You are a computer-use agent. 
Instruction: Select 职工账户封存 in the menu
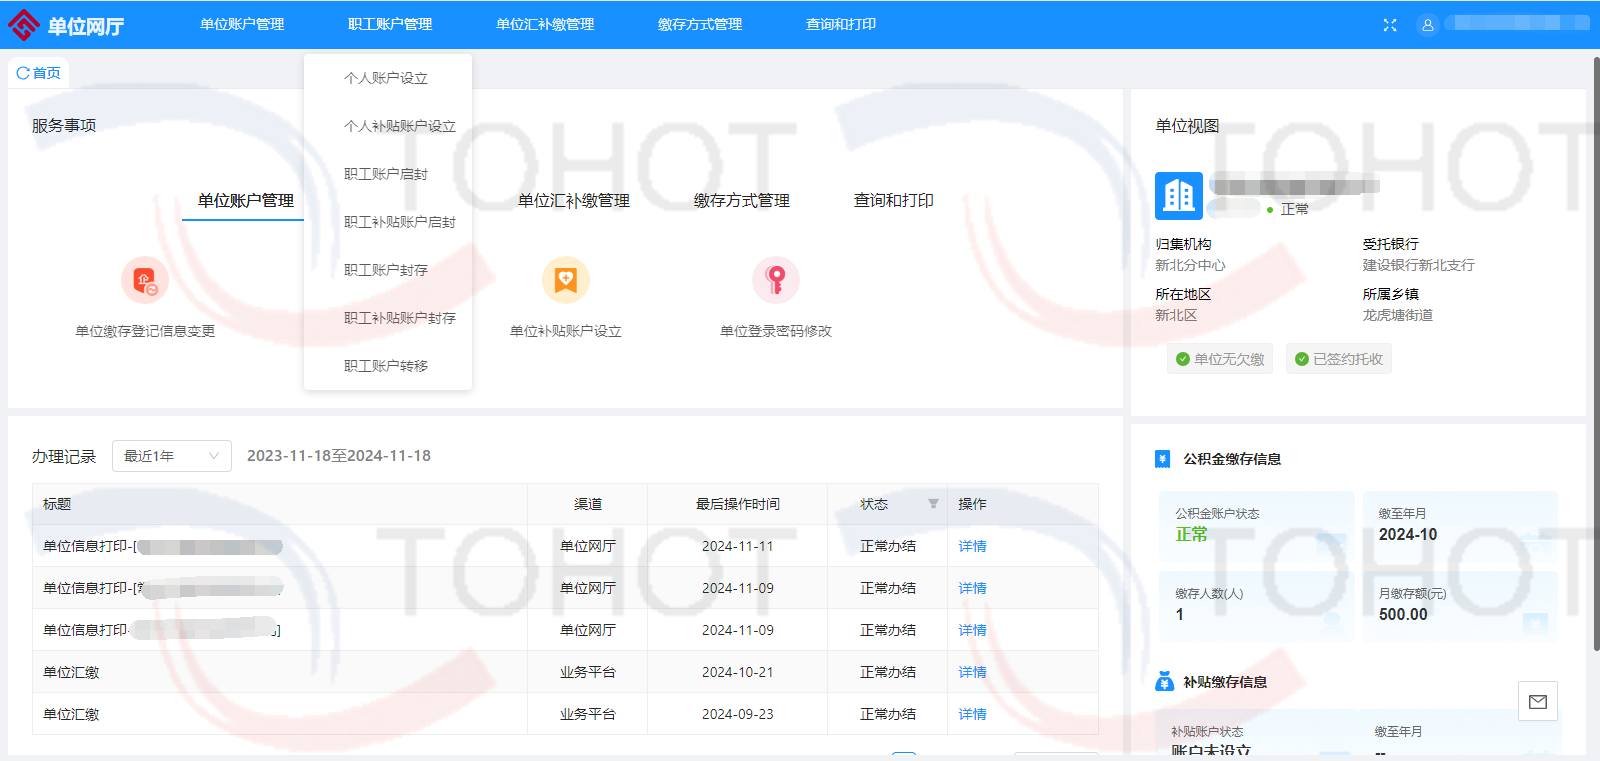386,270
